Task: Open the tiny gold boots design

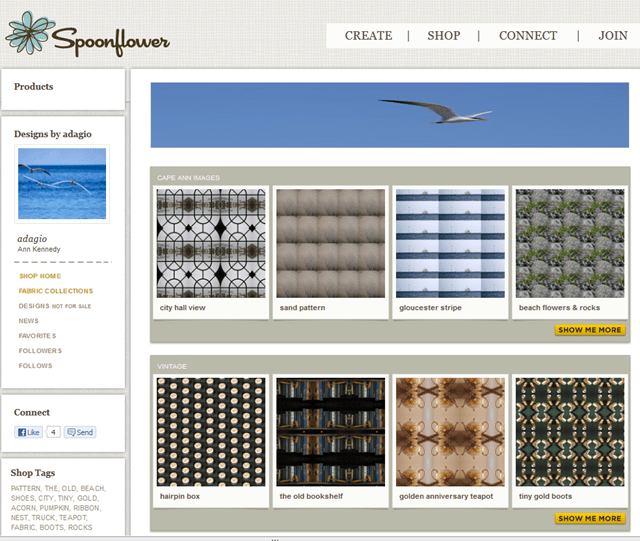Action: tap(569, 431)
